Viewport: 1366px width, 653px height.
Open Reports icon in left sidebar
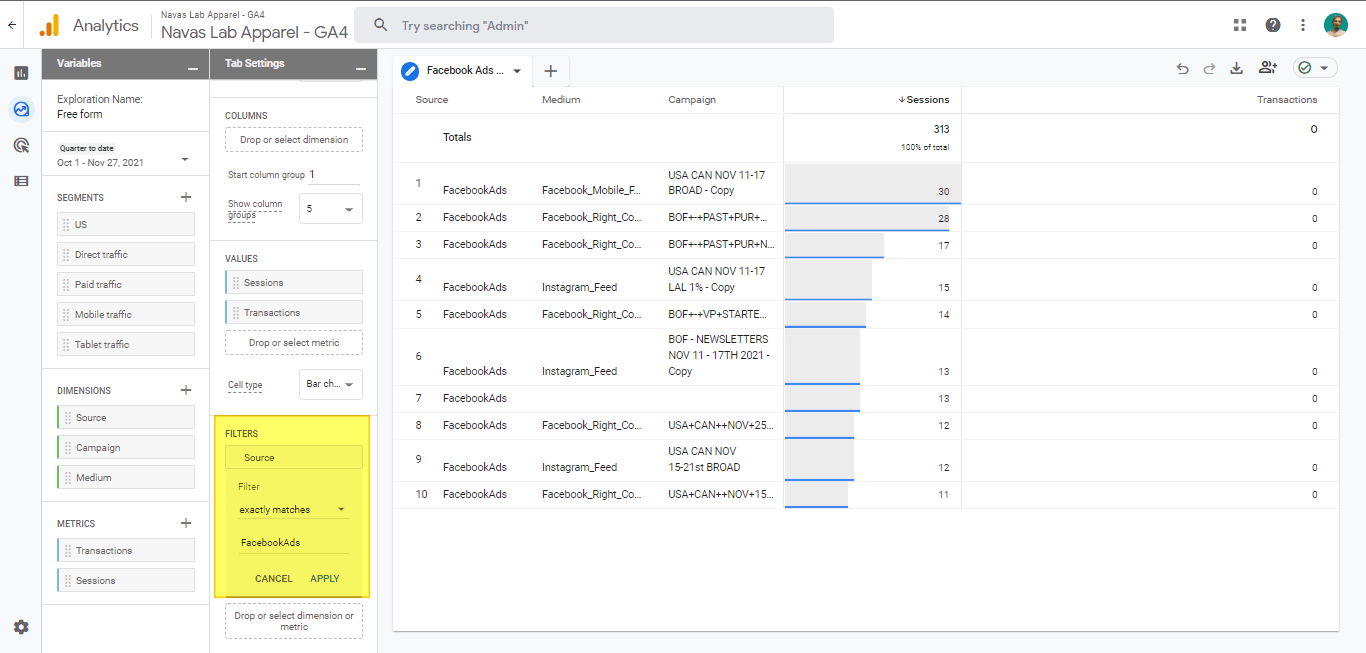pos(21,73)
